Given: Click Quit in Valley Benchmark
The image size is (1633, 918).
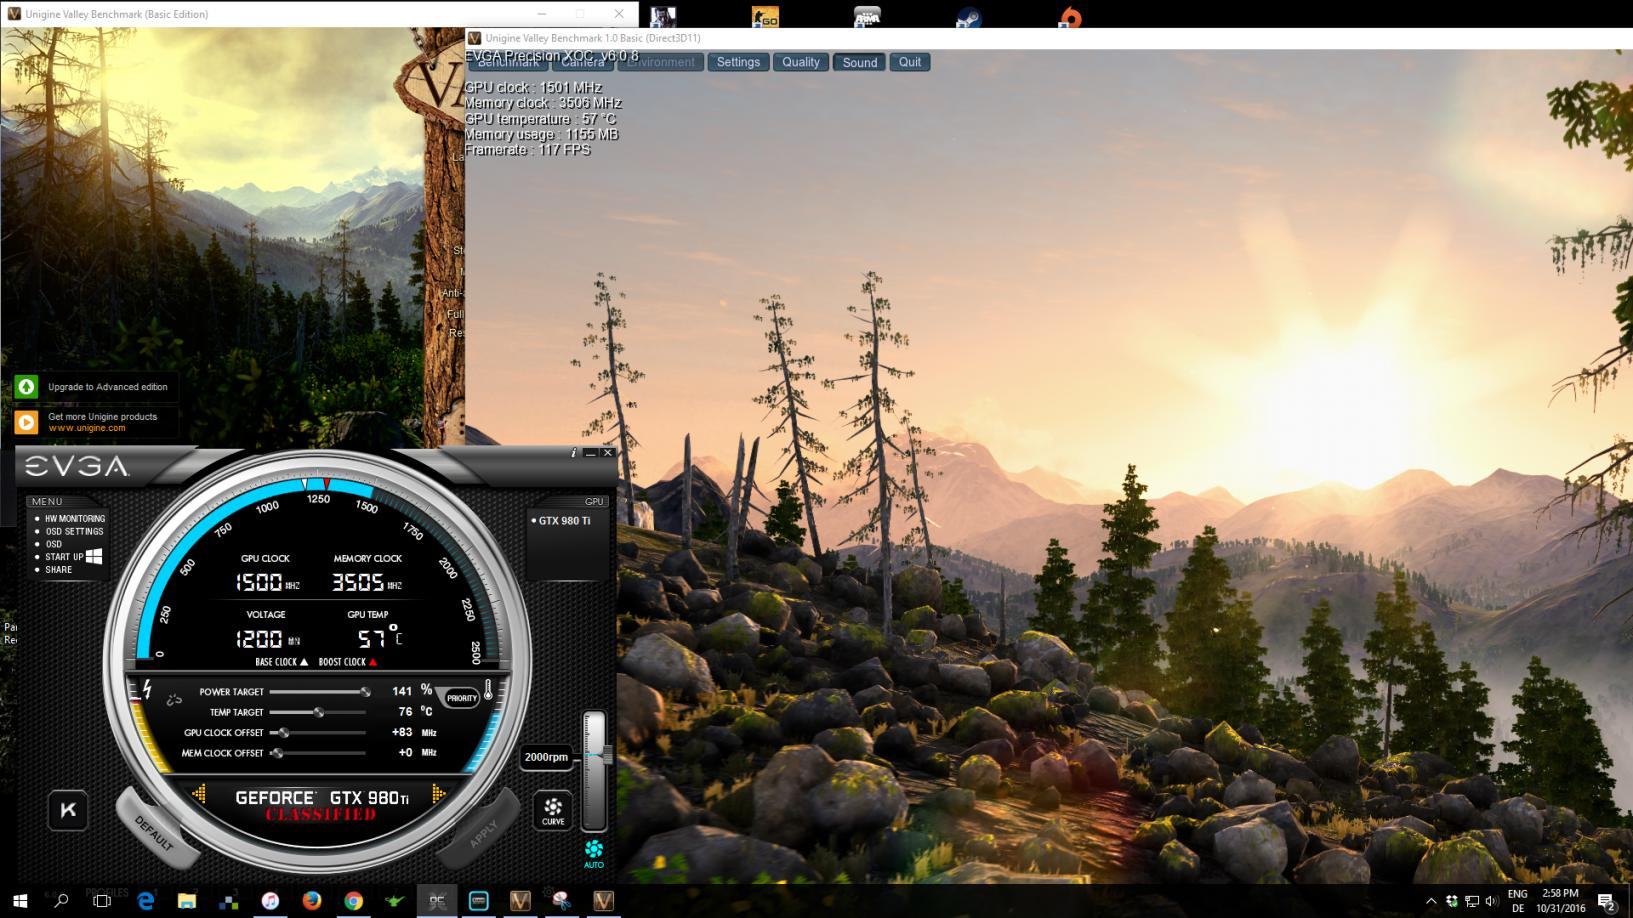Looking at the screenshot, I should click(x=910, y=62).
